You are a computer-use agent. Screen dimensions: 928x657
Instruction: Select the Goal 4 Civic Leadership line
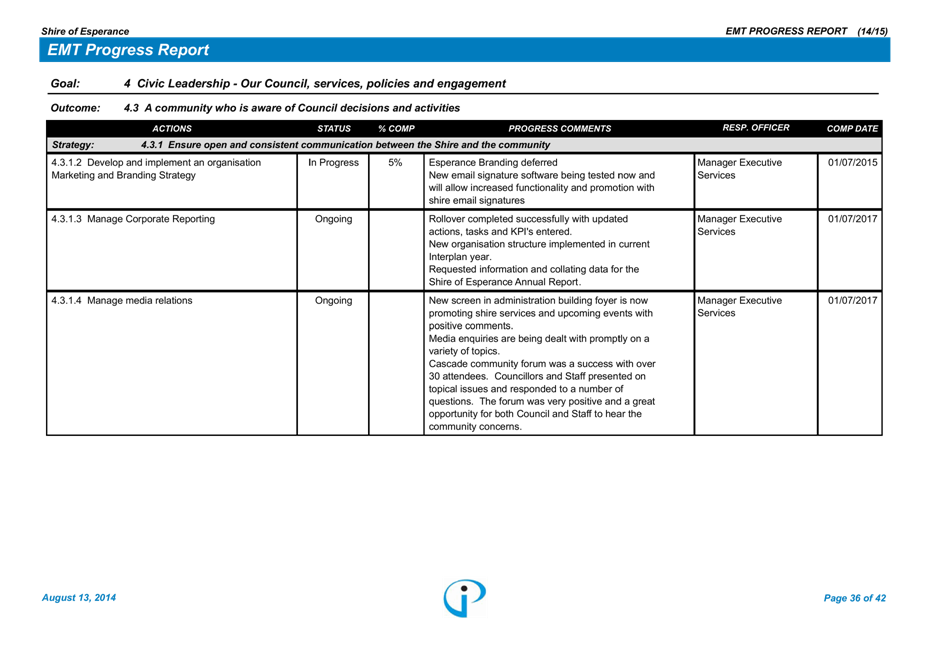(278, 83)
